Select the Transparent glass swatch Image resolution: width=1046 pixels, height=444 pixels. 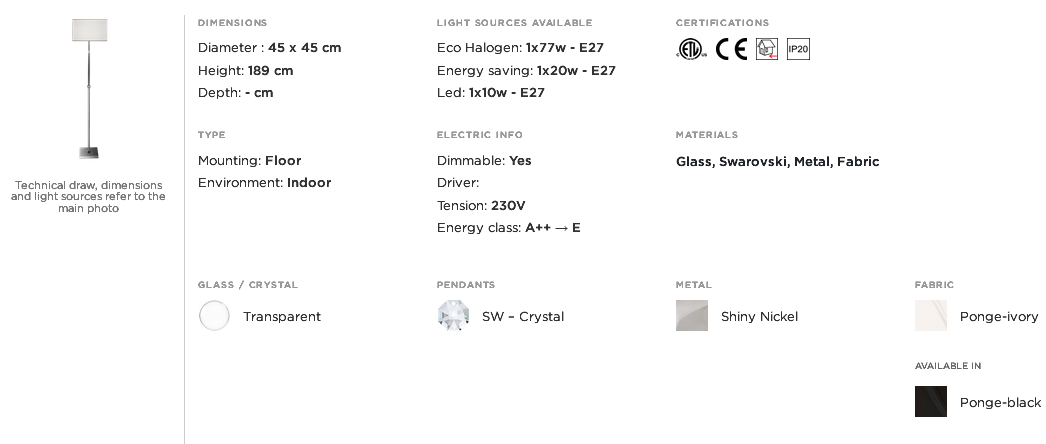point(214,315)
